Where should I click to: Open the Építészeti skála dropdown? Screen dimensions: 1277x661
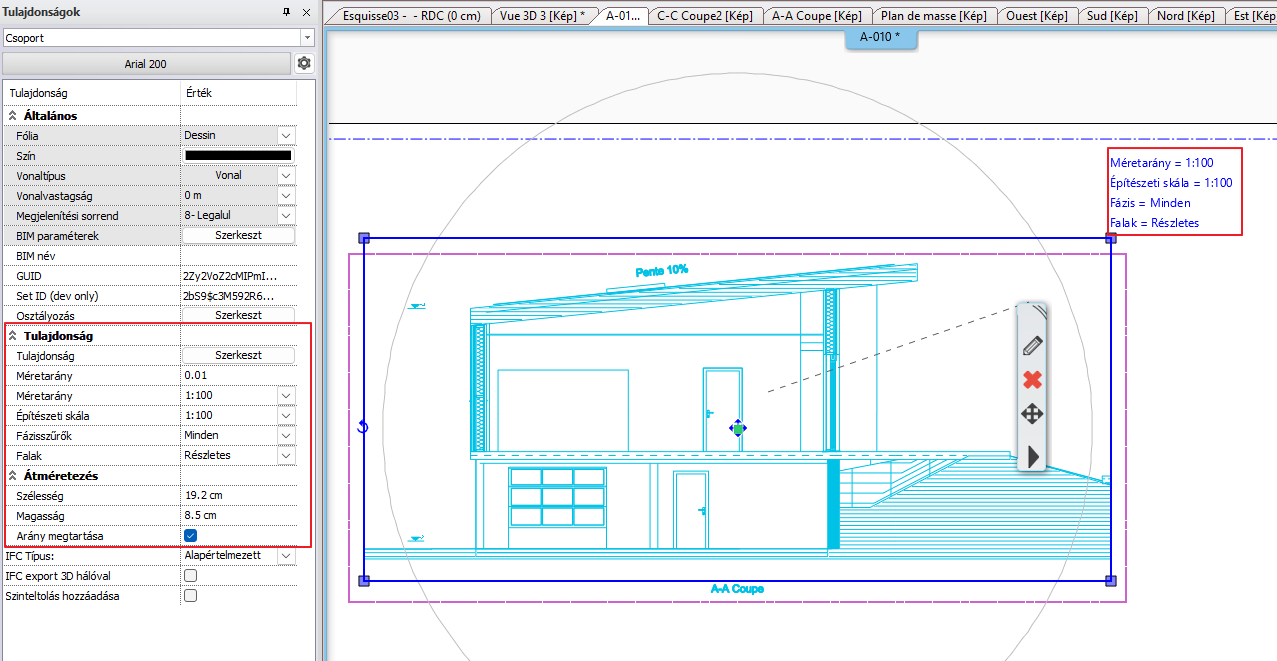point(286,415)
